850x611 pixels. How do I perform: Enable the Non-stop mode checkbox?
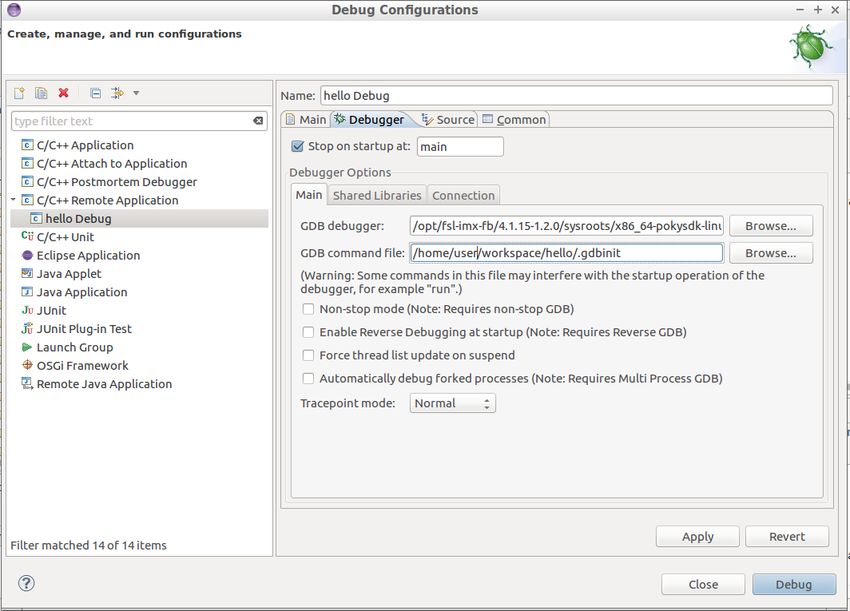[308, 310]
